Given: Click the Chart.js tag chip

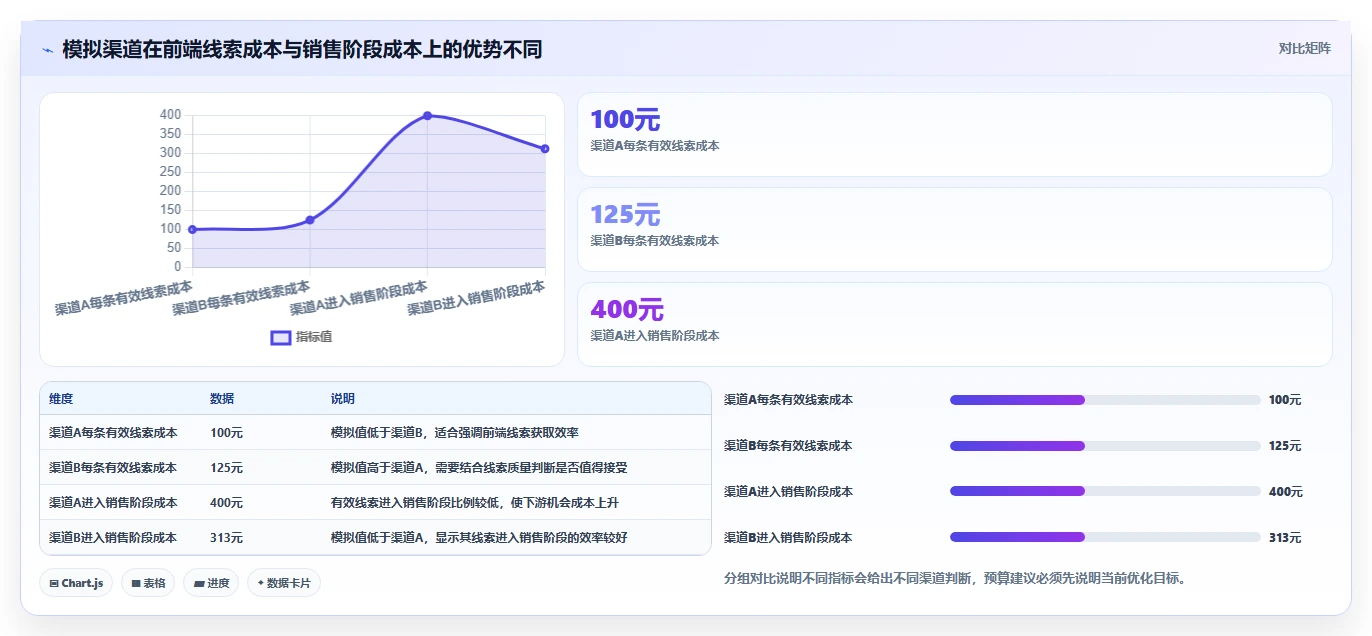Looking at the screenshot, I should tap(76, 583).
